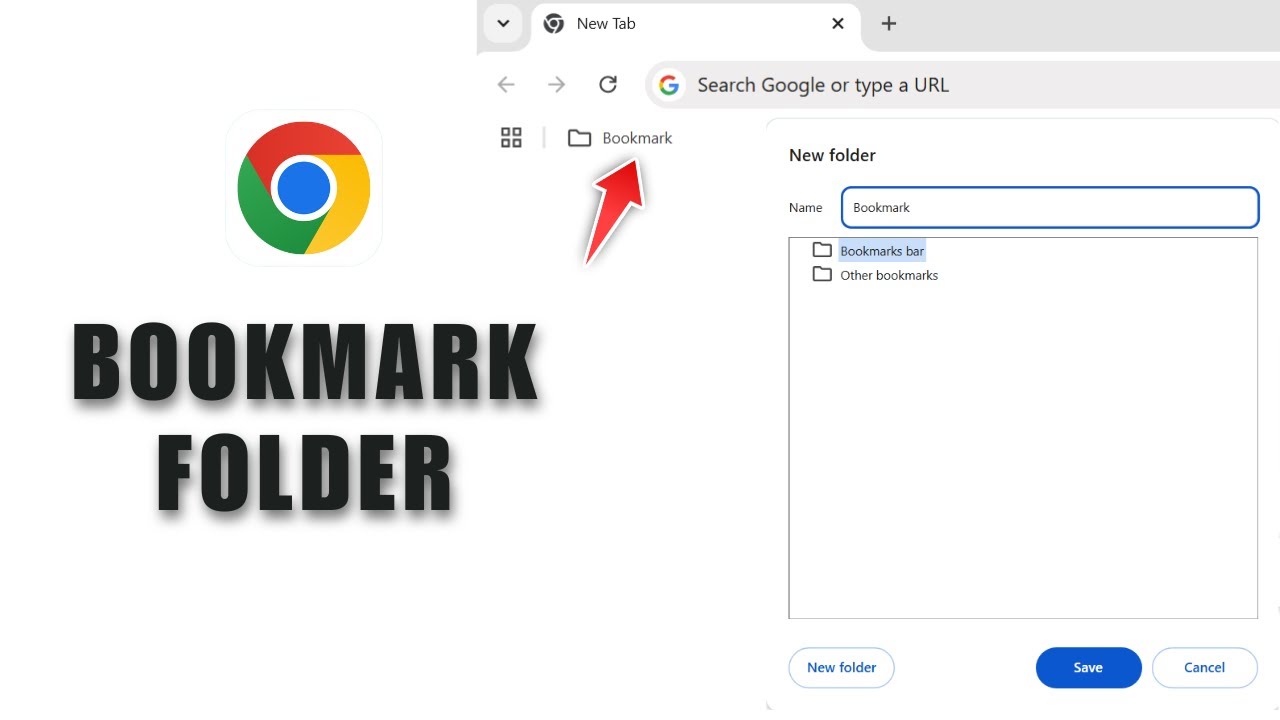Go back with the back arrow
The width and height of the screenshot is (1280, 720).
[x=506, y=85]
